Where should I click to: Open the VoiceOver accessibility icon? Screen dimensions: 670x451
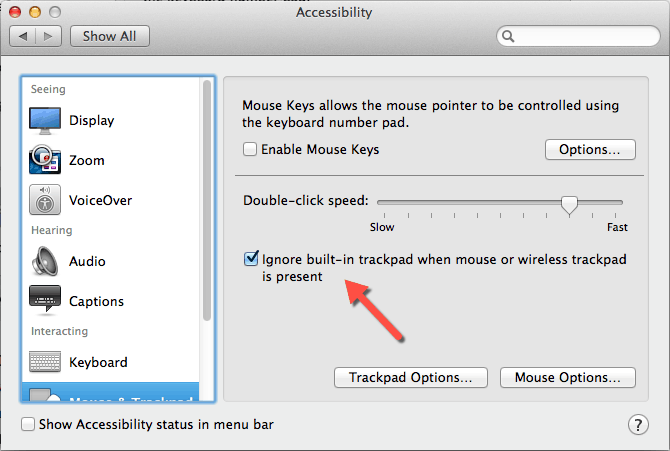(45, 200)
